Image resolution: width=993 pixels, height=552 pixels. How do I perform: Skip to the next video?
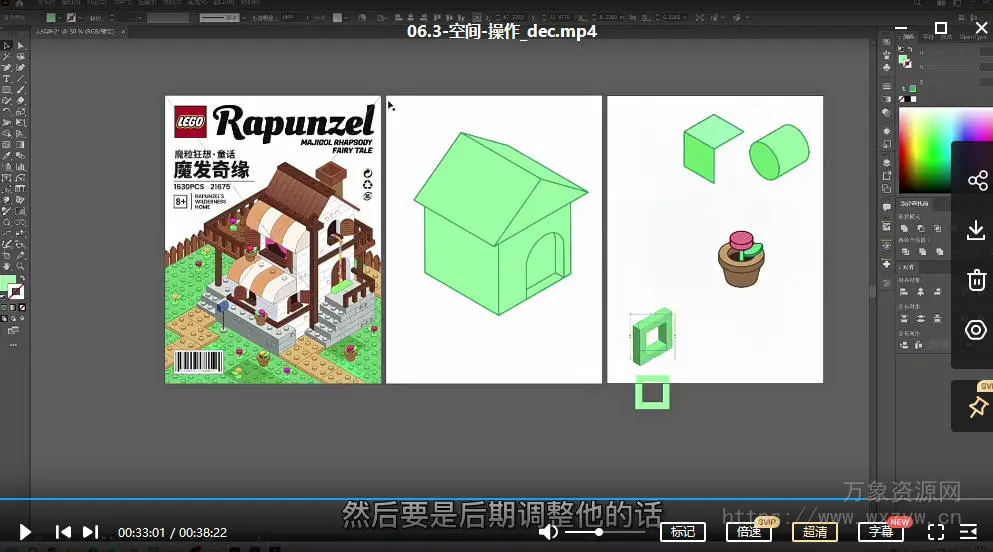click(90, 532)
